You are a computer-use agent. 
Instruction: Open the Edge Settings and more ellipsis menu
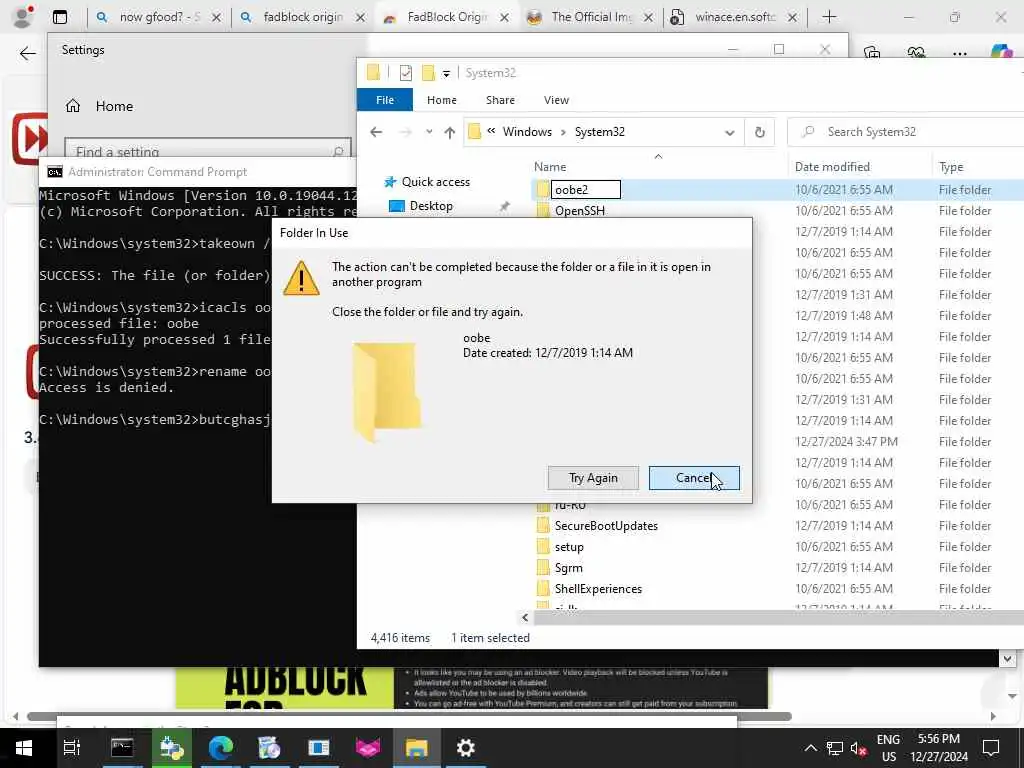click(959, 54)
